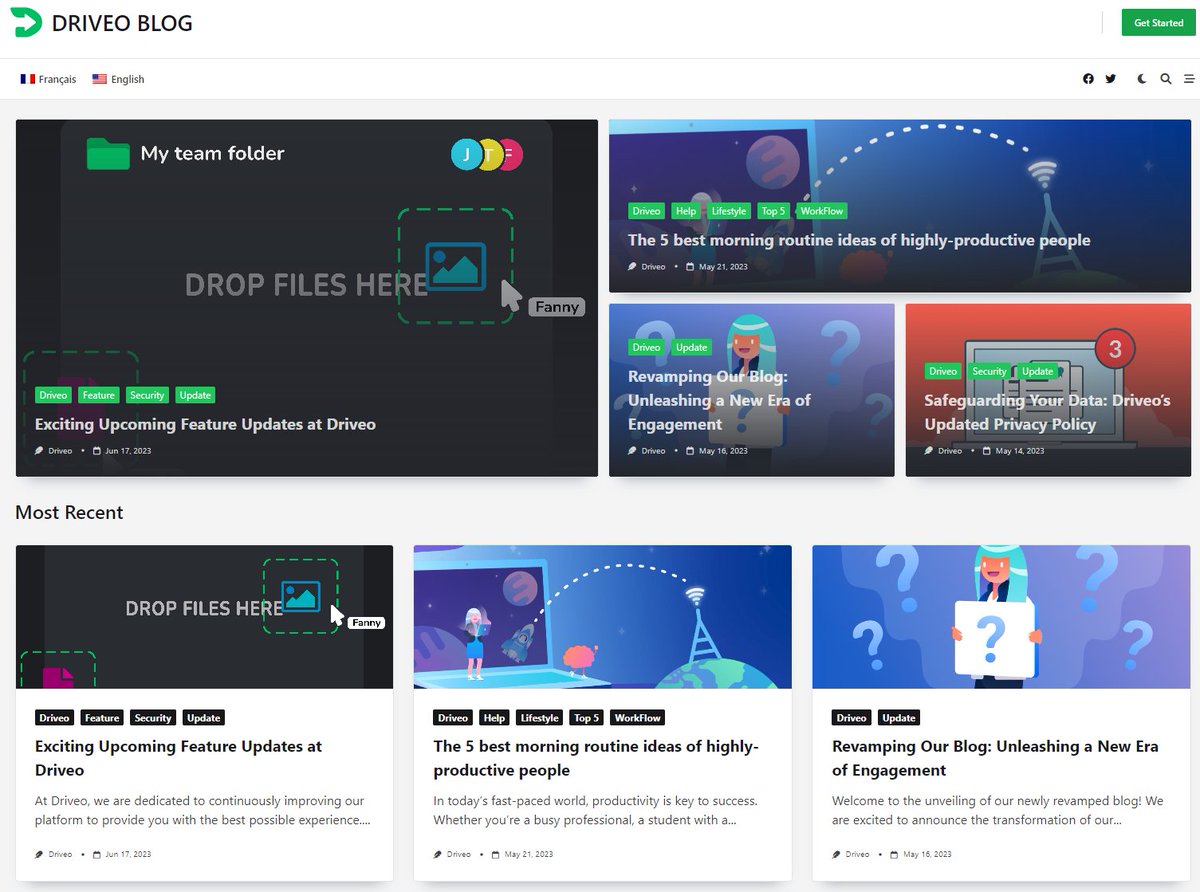Screen dimensions: 1200x892
Task: Select the black Update tag in the third card
Action: [899, 718]
